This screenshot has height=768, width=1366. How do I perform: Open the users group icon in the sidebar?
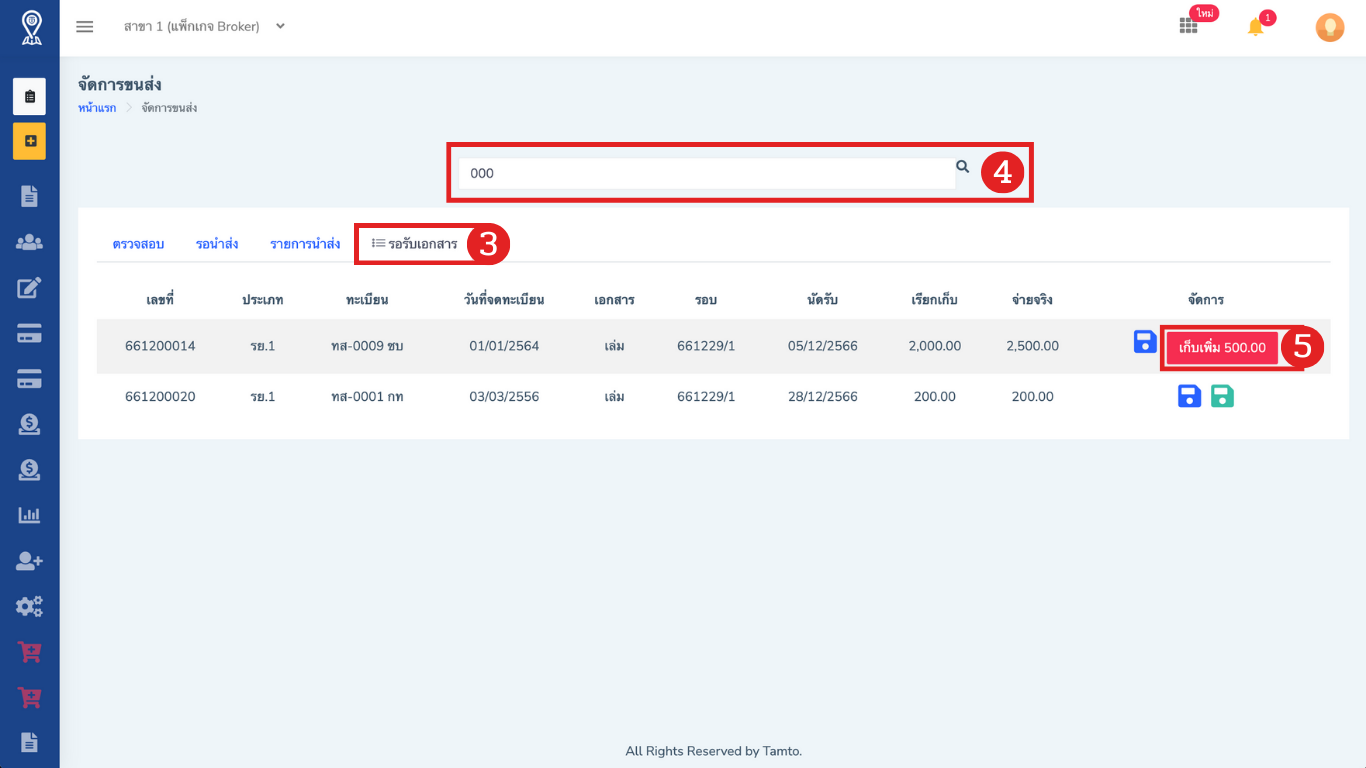29,242
